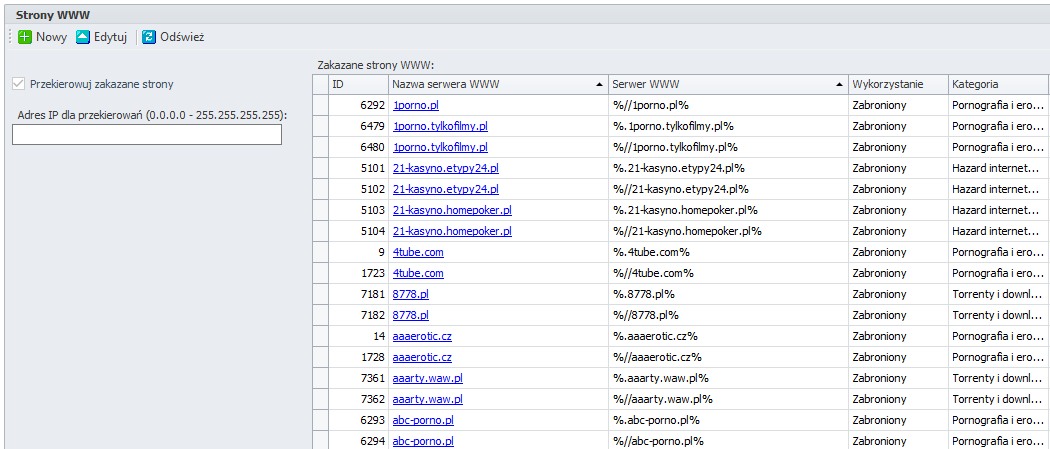Viewport: 1050px width, 449px height.
Task: Click the Odśwież refresh icon
Action: tap(149, 37)
